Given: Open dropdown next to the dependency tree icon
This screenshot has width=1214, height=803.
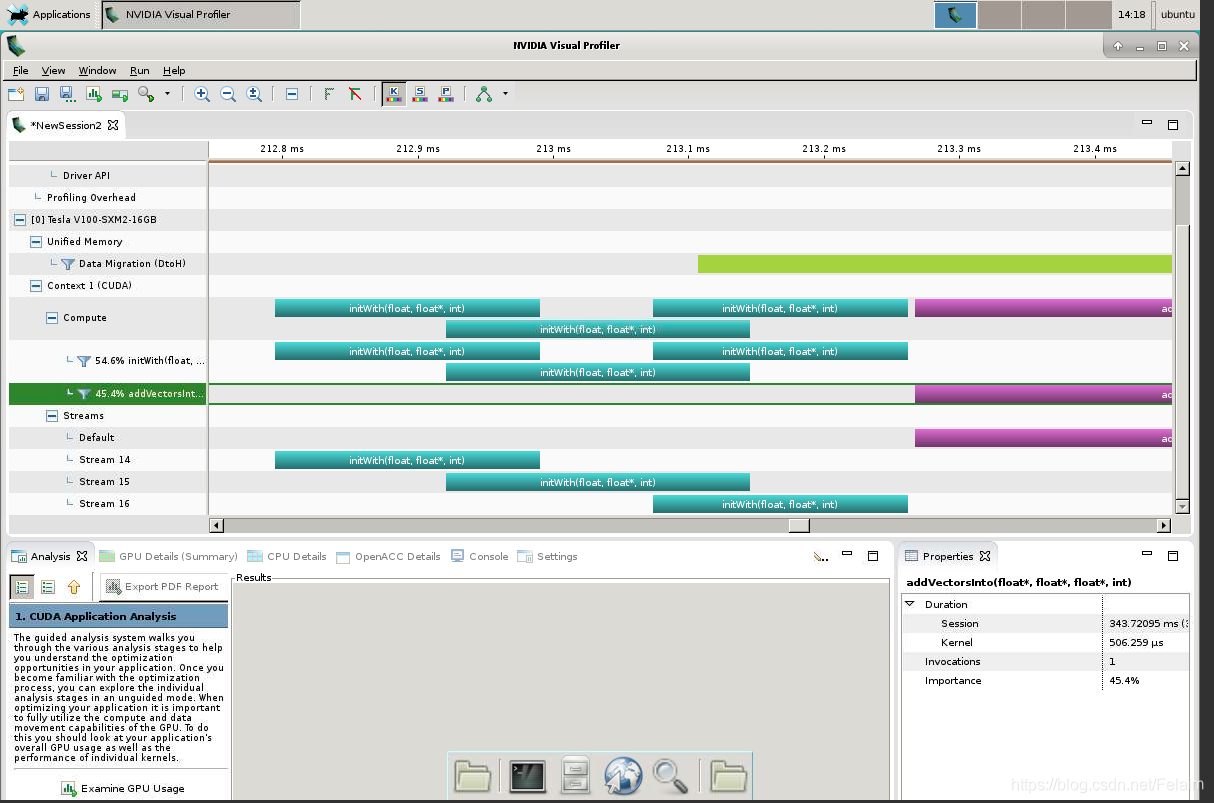Looking at the screenshot, I should [505, 94].
